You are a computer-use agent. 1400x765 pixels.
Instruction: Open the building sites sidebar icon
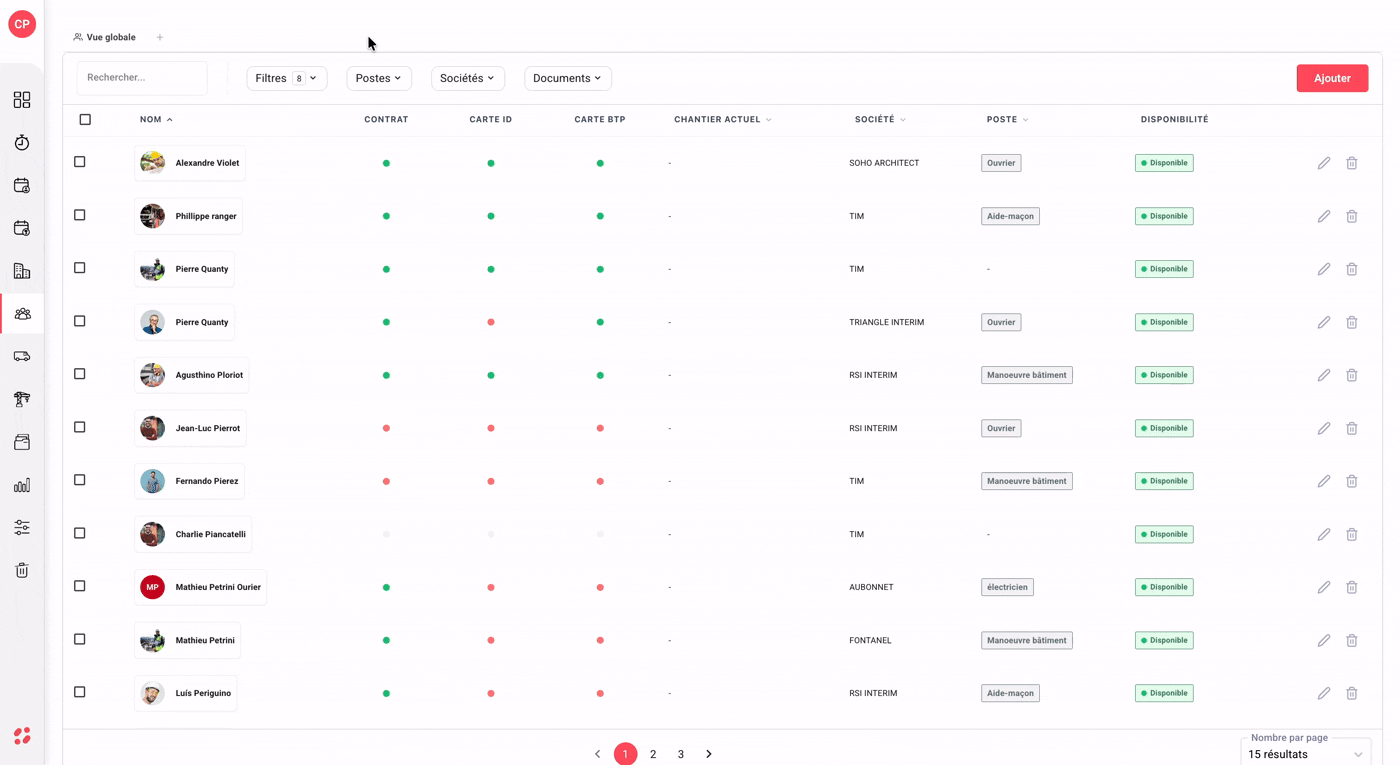pyautogui.click(x=22, y=271)
